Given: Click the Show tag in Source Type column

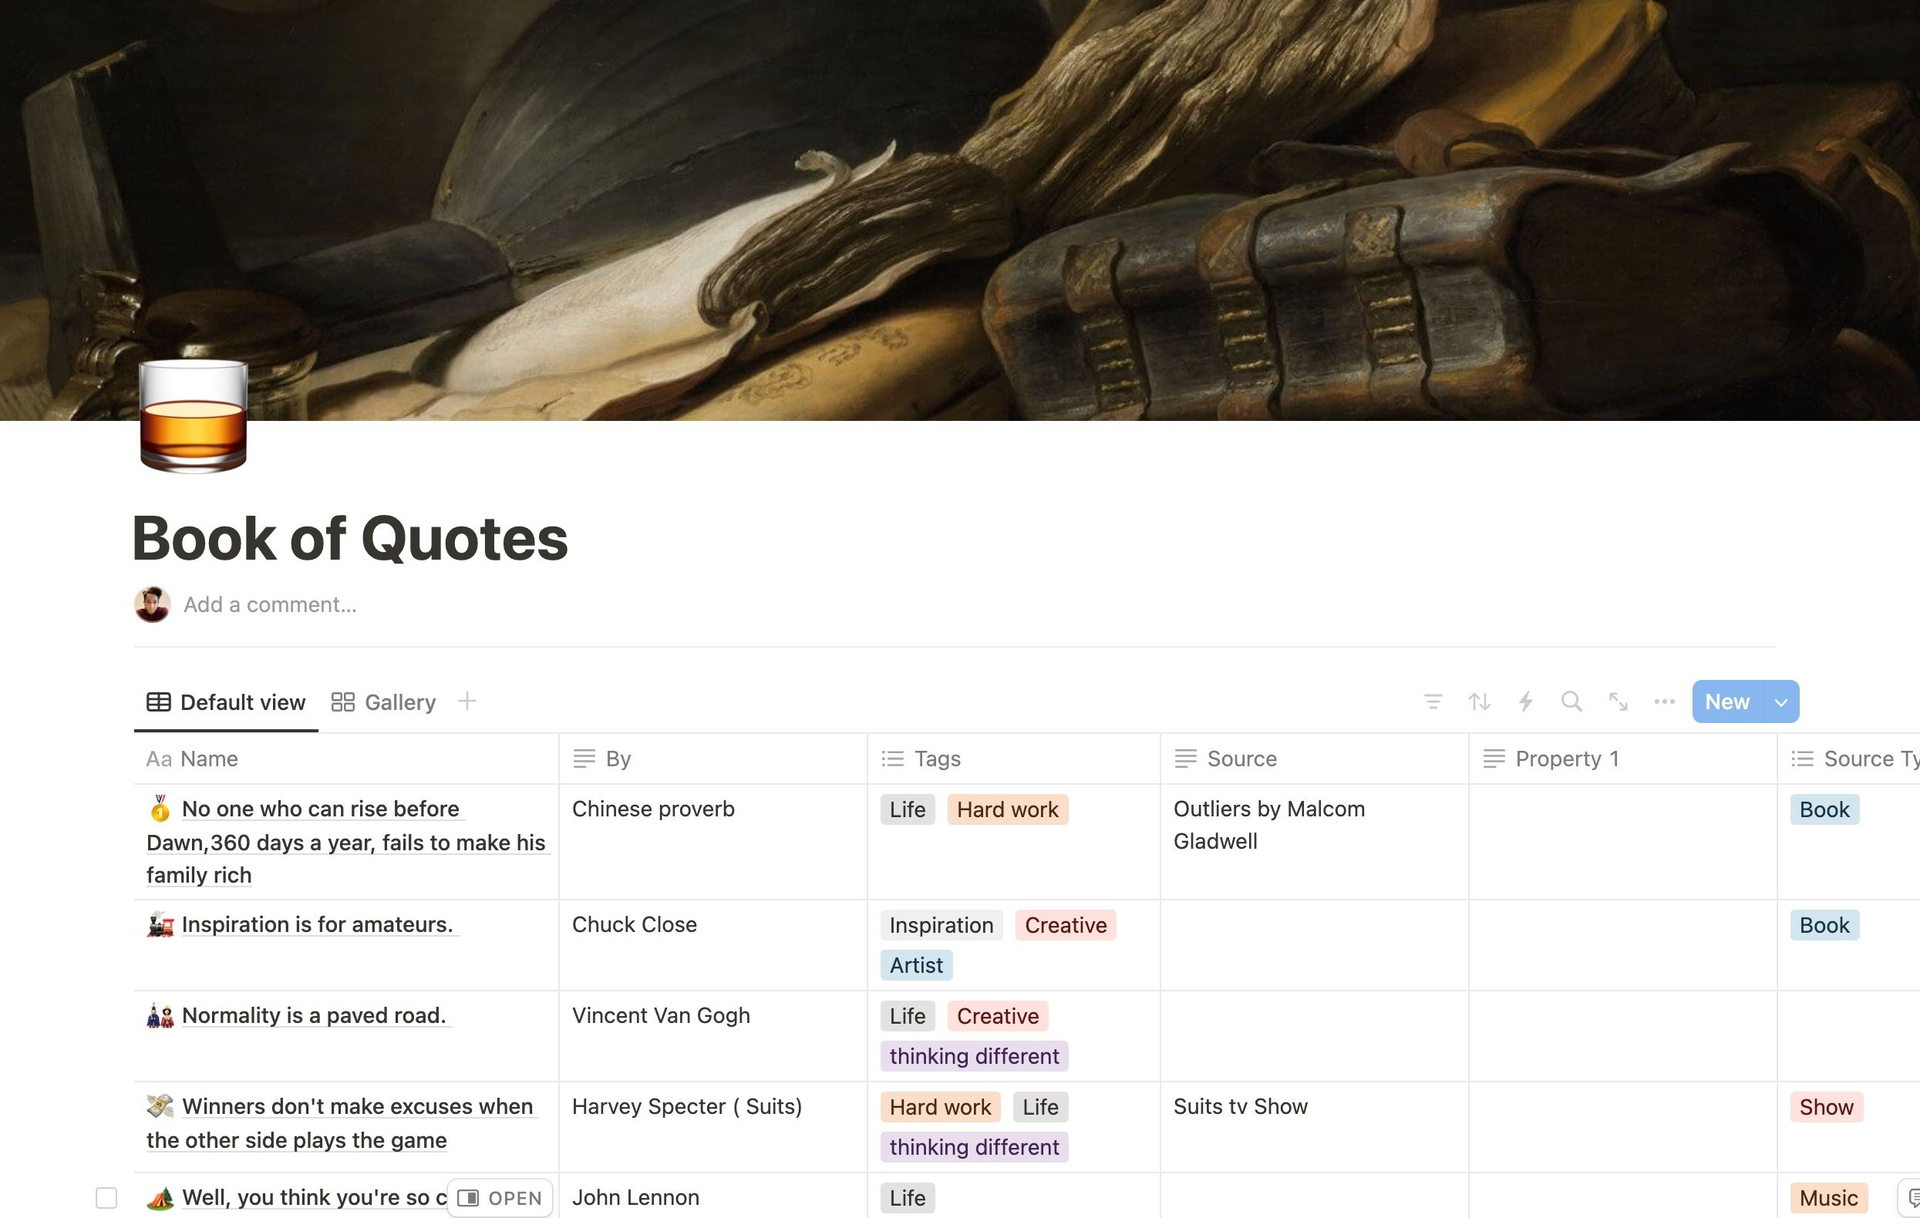Looking at the screenshot, I should tap(1826, 1107).
